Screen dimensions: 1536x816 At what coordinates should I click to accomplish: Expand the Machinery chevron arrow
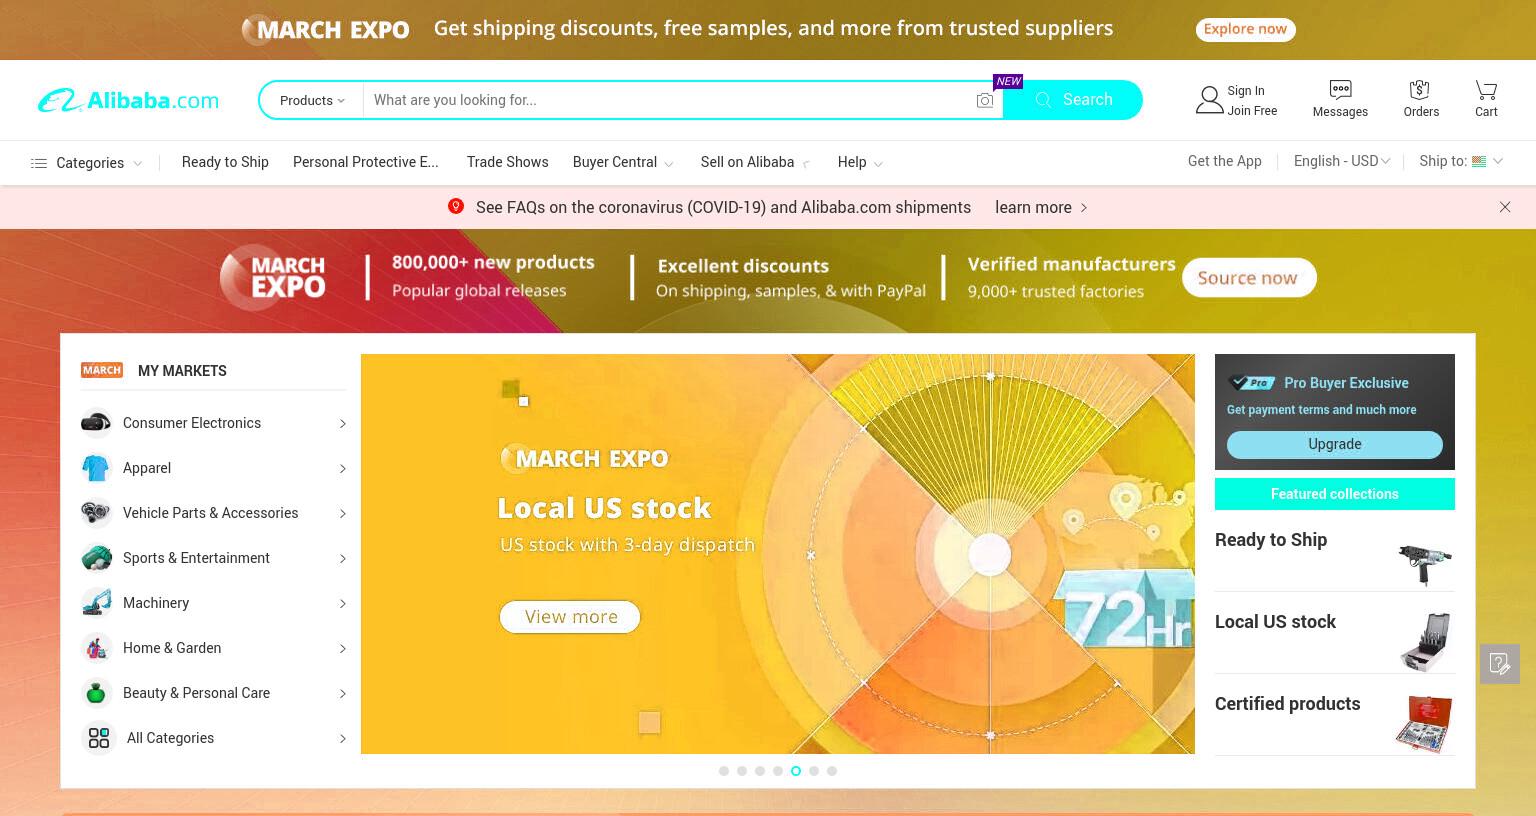point(342,604)
